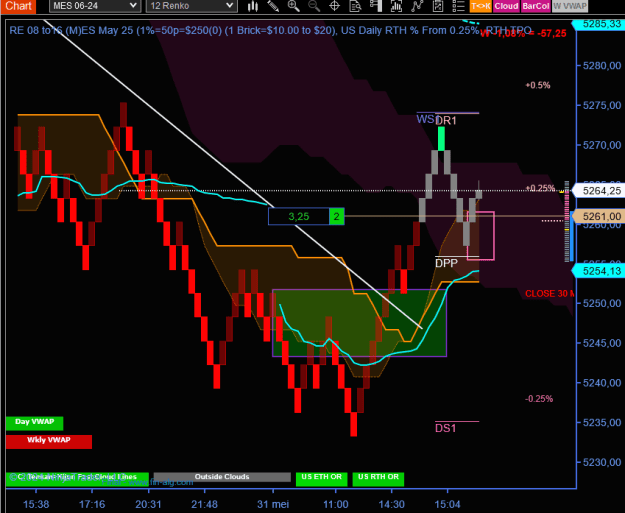Click the -0.25% level label
625x513 pixels.
[539, 399]
